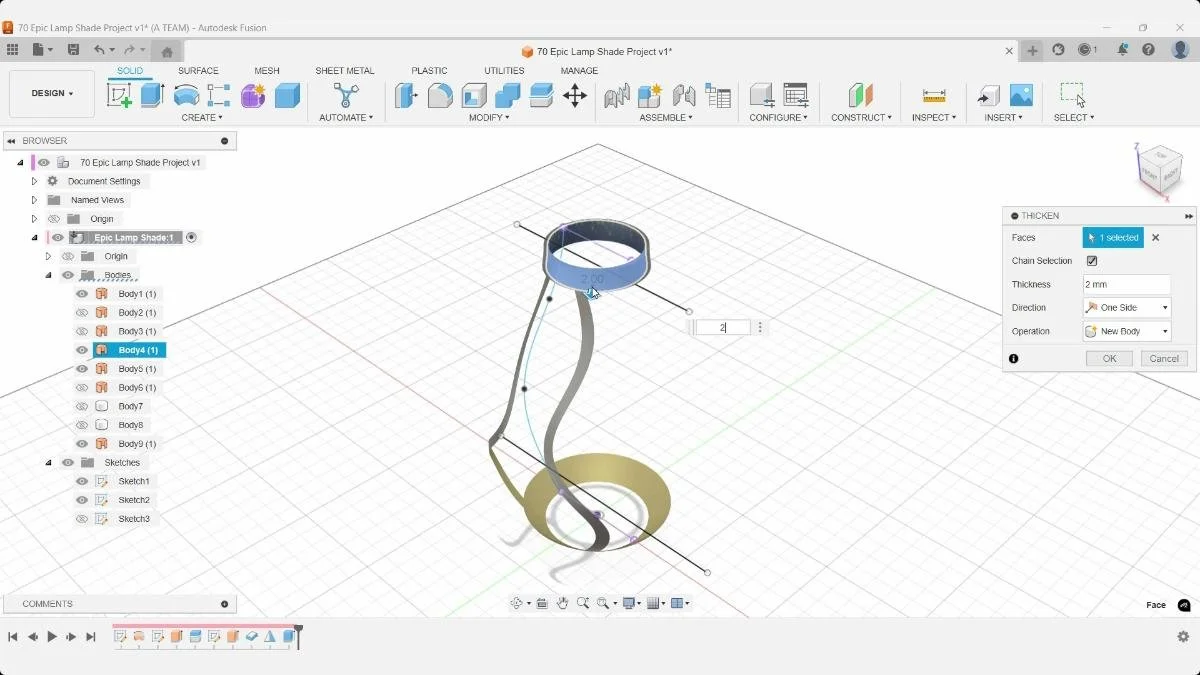Open the data panel grid icon

click(x=12, y=49)
